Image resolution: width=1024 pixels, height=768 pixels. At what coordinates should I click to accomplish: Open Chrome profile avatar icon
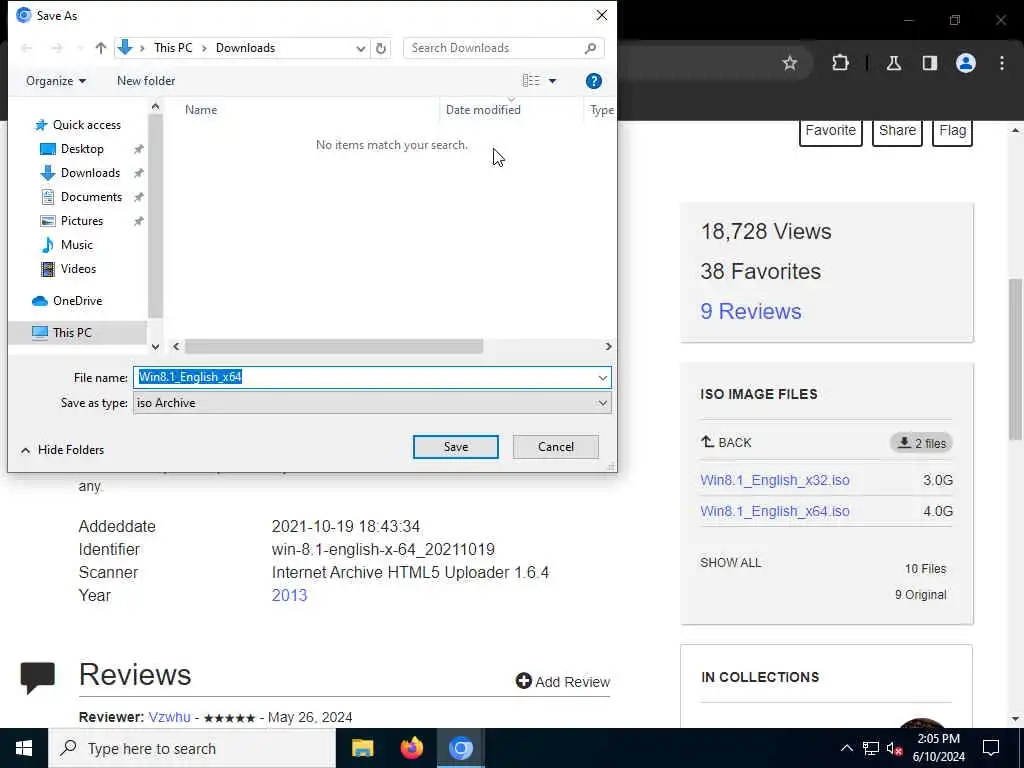coord(966,63)
